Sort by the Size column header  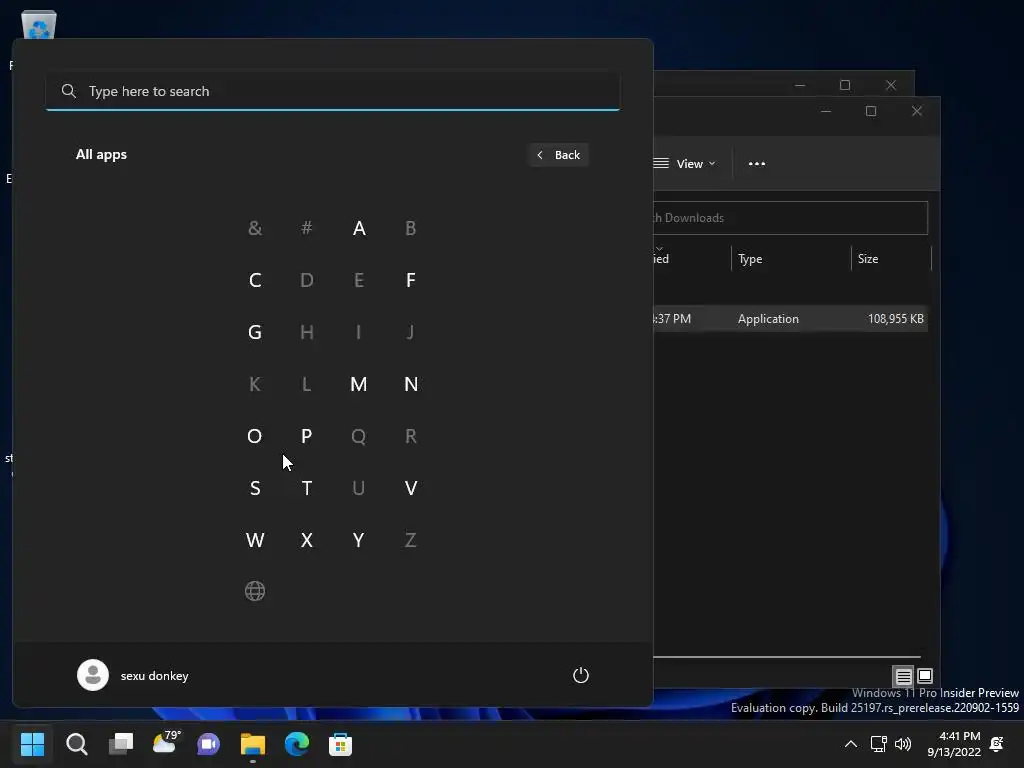(891, 259)
